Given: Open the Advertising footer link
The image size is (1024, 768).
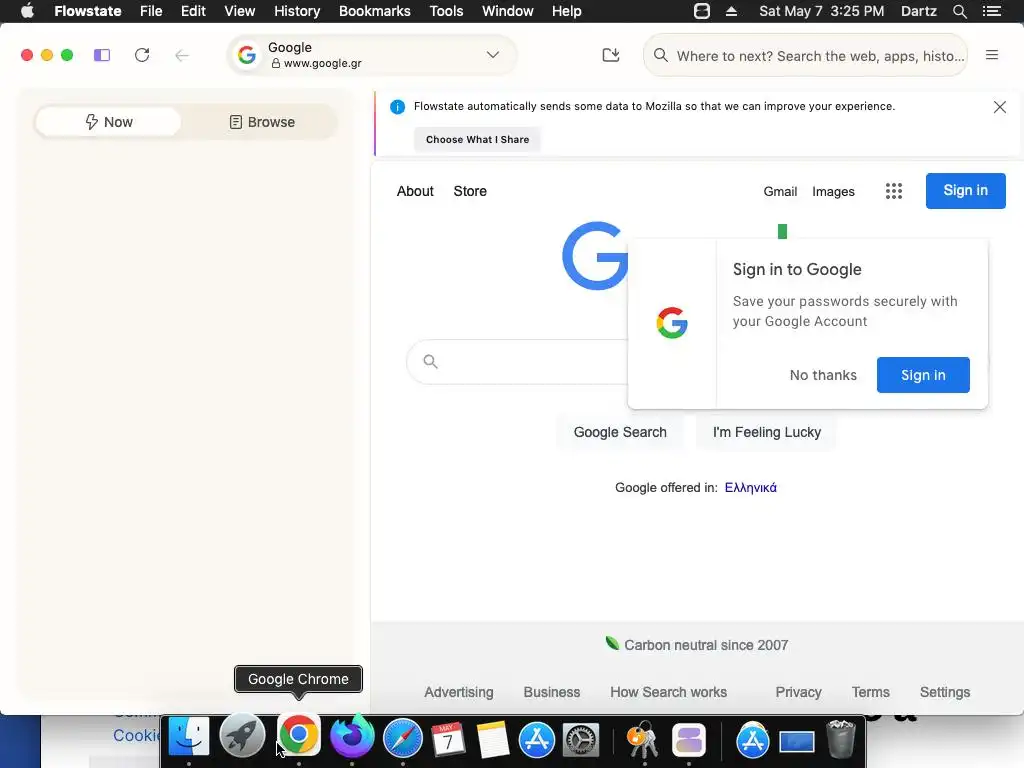Looking at the screenshot, I should [458, 692].
